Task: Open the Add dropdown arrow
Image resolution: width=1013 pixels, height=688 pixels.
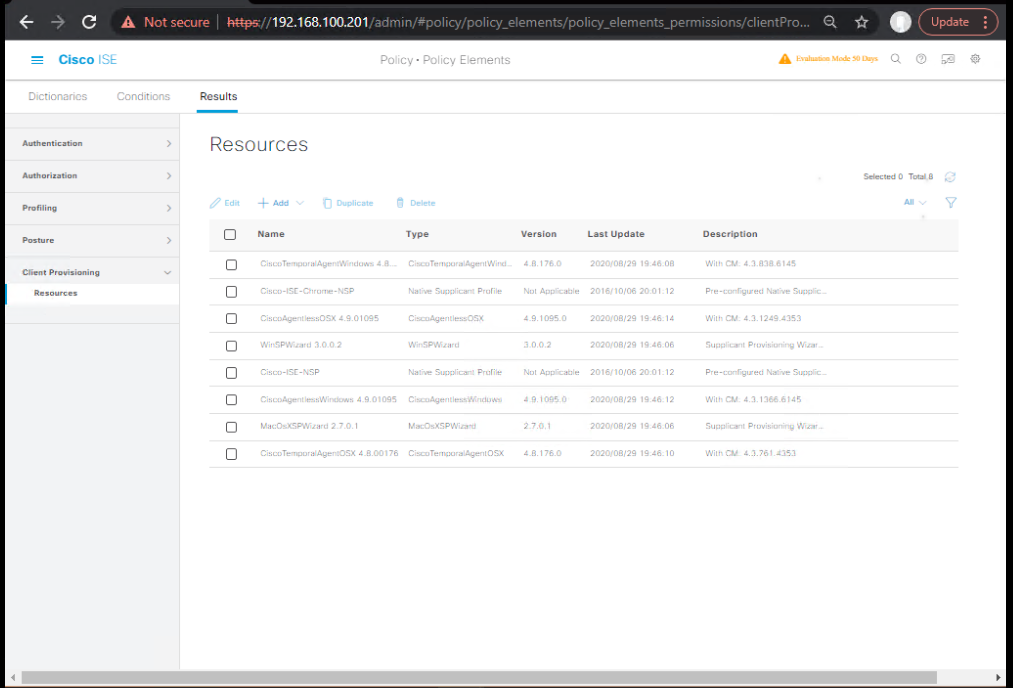Action: coord(300,203)
